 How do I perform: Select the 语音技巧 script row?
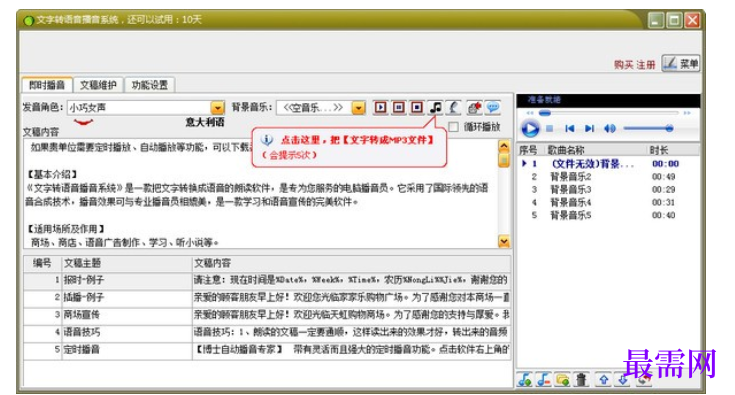pyautogui.click(x=267, y=332)
